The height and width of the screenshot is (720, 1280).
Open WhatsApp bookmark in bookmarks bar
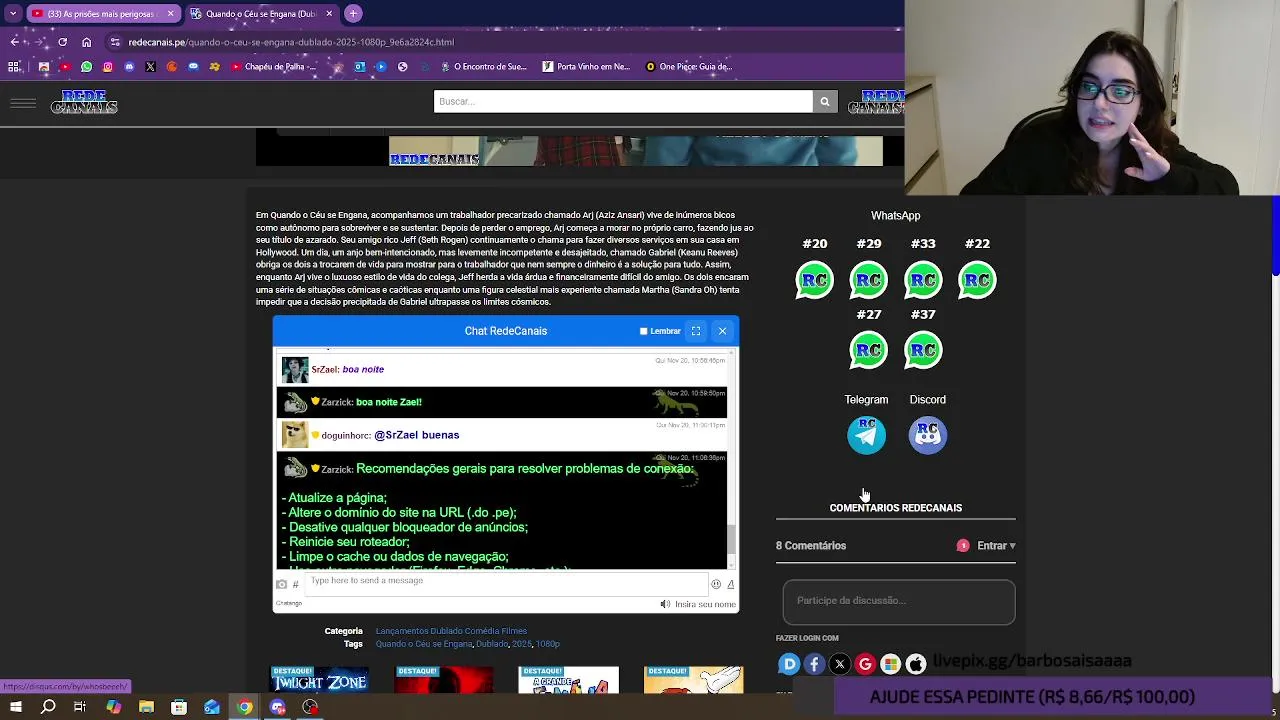[86, 67]
